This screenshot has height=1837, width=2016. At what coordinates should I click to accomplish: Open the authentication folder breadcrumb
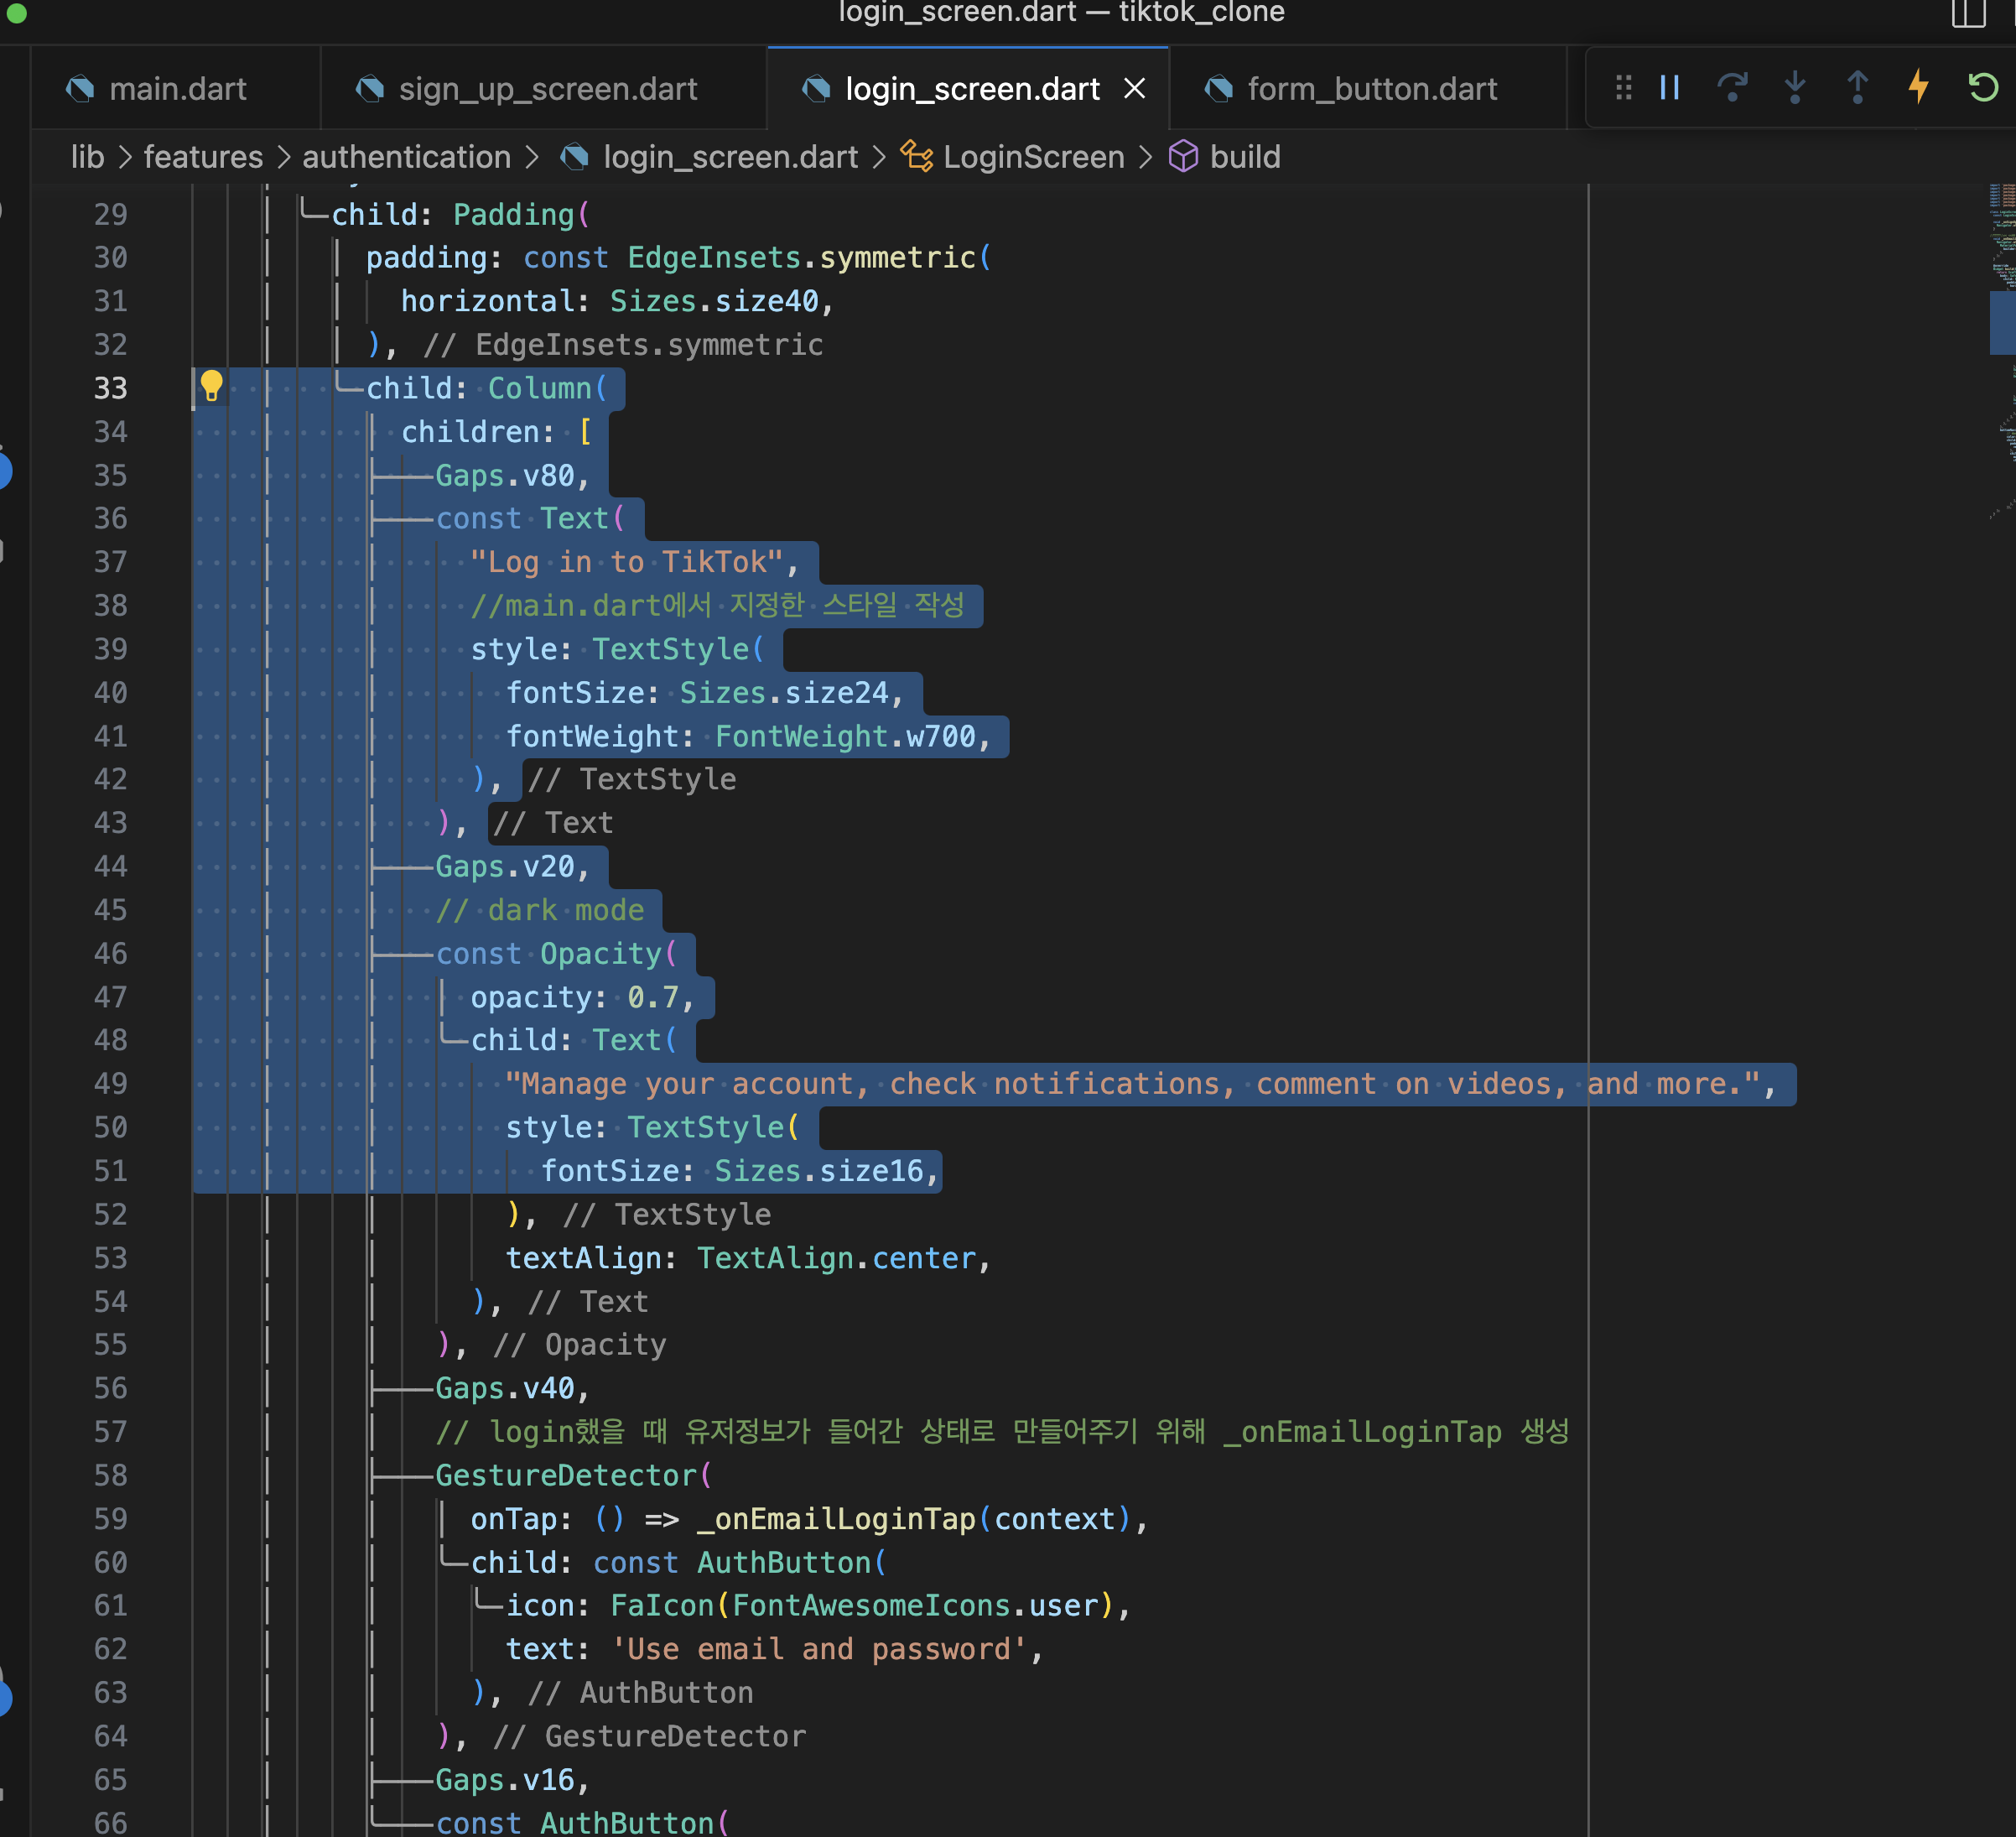tap(406, 157)
